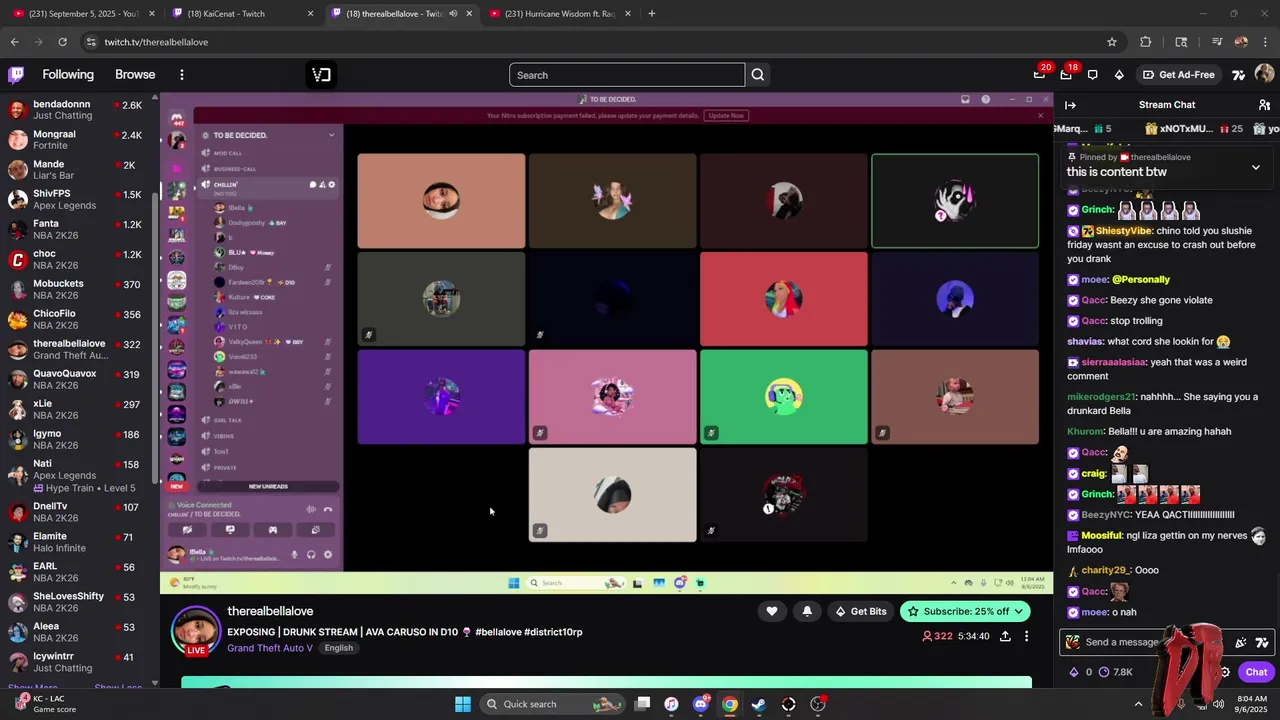Open Mongraal Fortnite channel in sidebar
This screenshot has width=1280, height=720.
78,140
